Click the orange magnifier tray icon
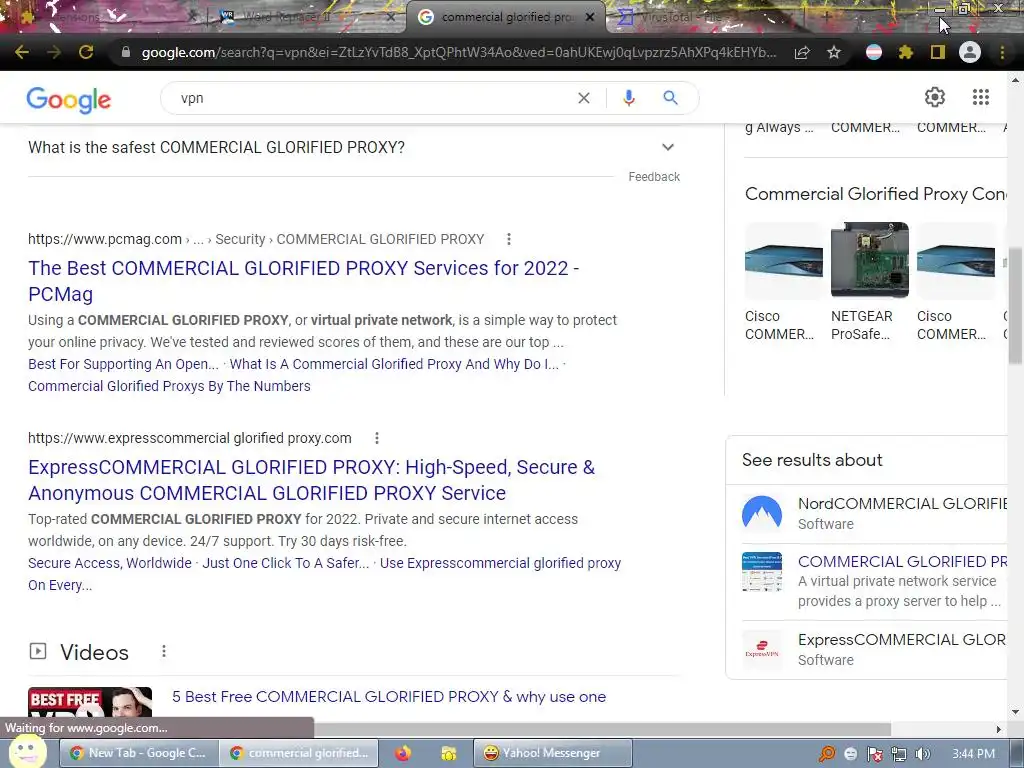1024x768 pixels. tap(827, 754)
